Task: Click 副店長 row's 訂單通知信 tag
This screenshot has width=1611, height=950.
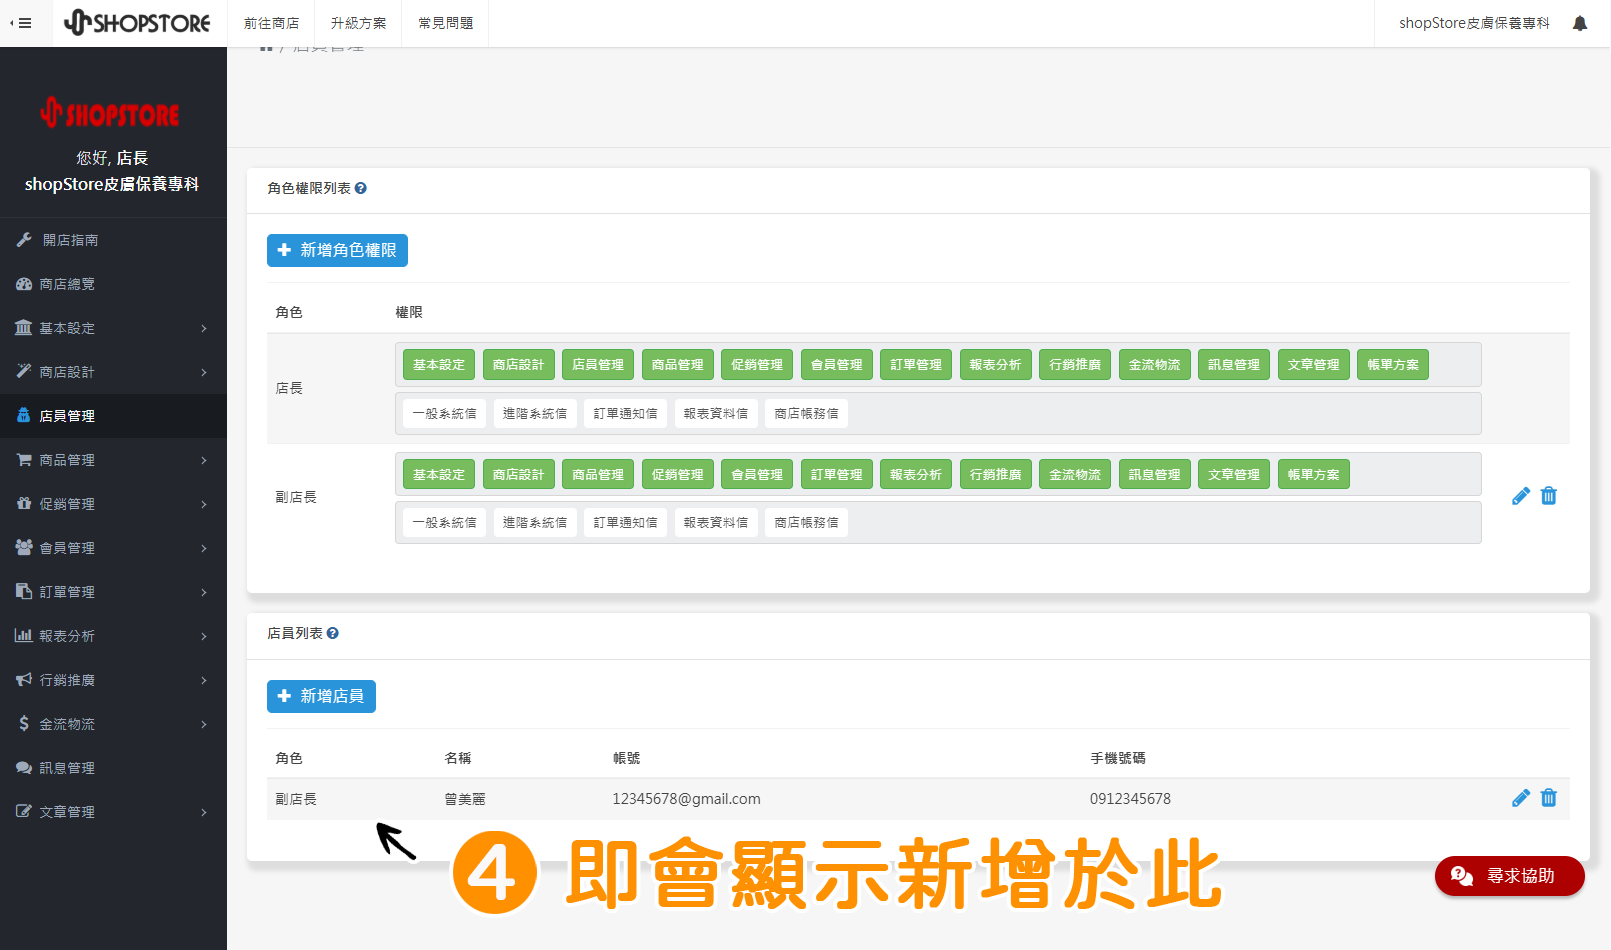Action: click(x=625, y=523)
